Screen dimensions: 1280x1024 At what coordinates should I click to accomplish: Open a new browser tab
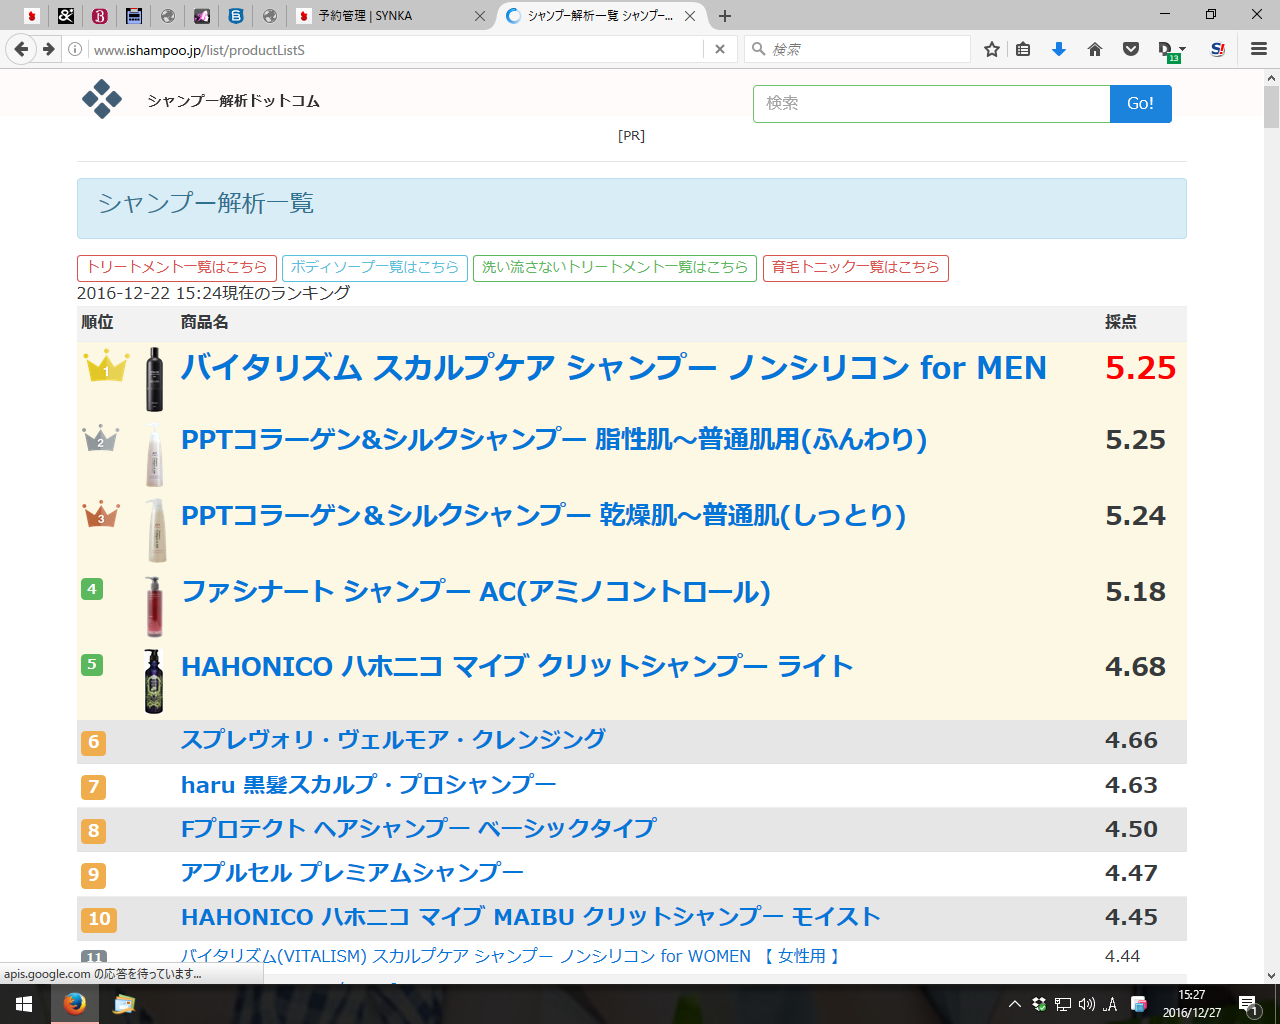(x=725, y=16)
